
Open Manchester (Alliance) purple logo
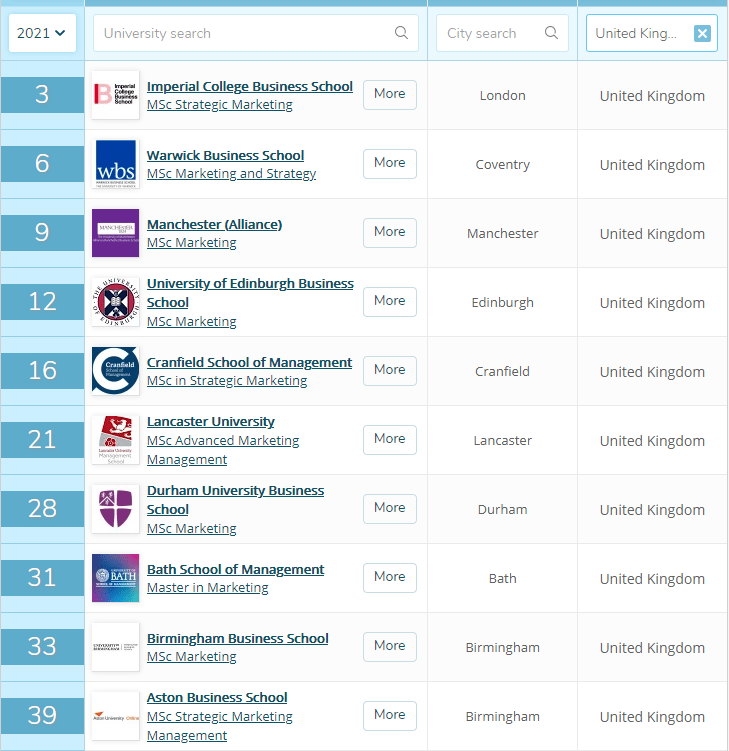click(x=115, y=233)
